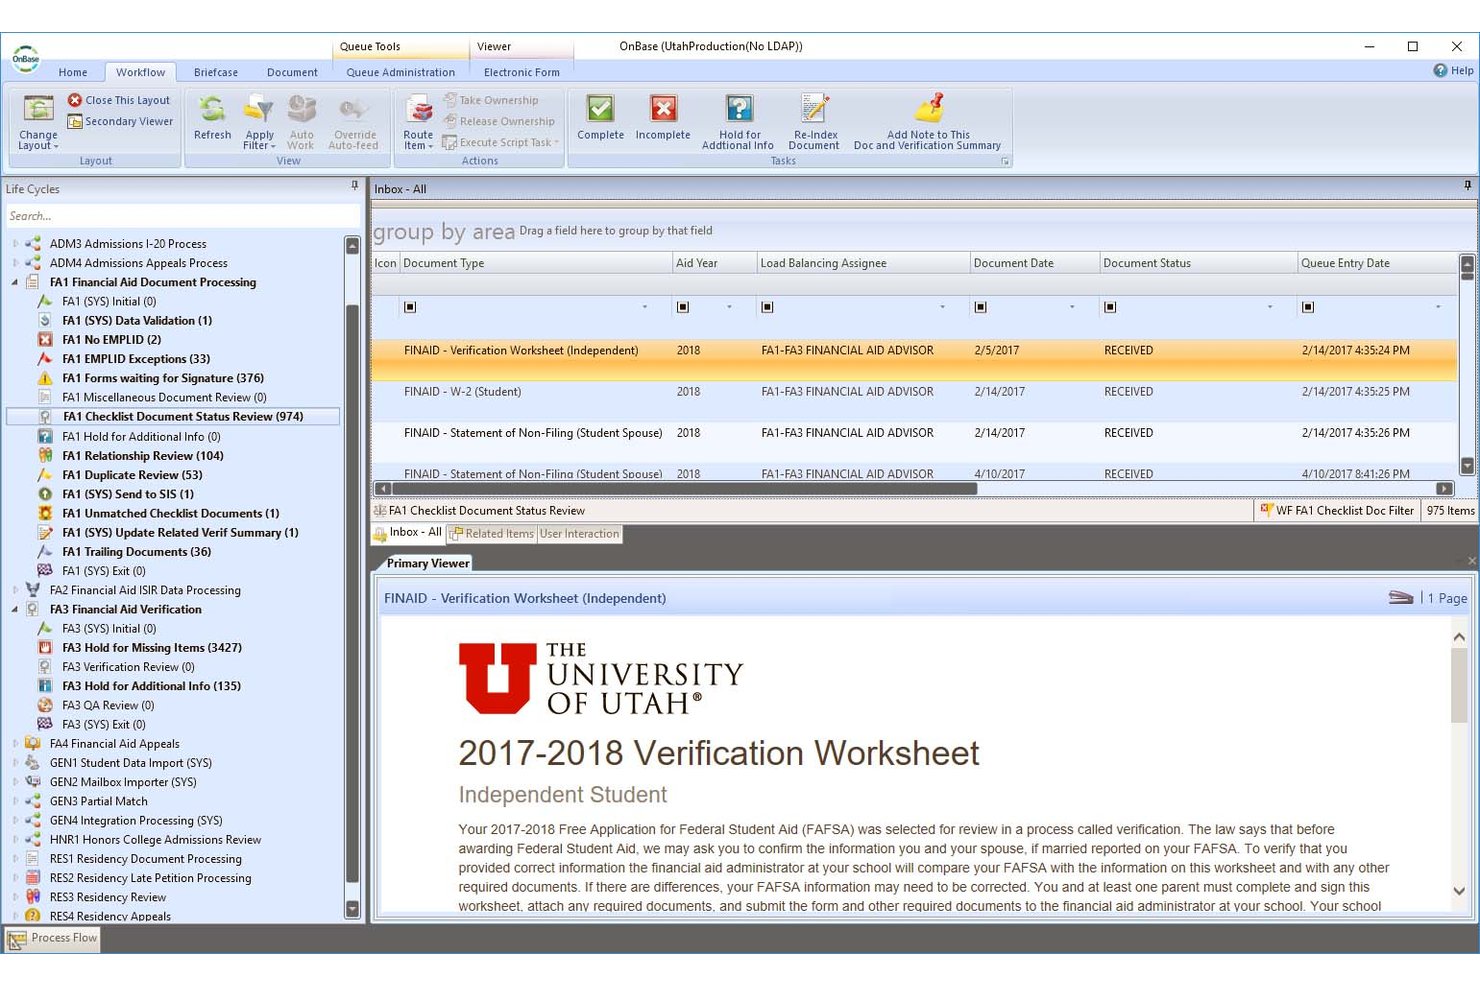Screen dimensions: 1480x987
Task: Switch to the User Interaction tab
Action: coord(579,534)
